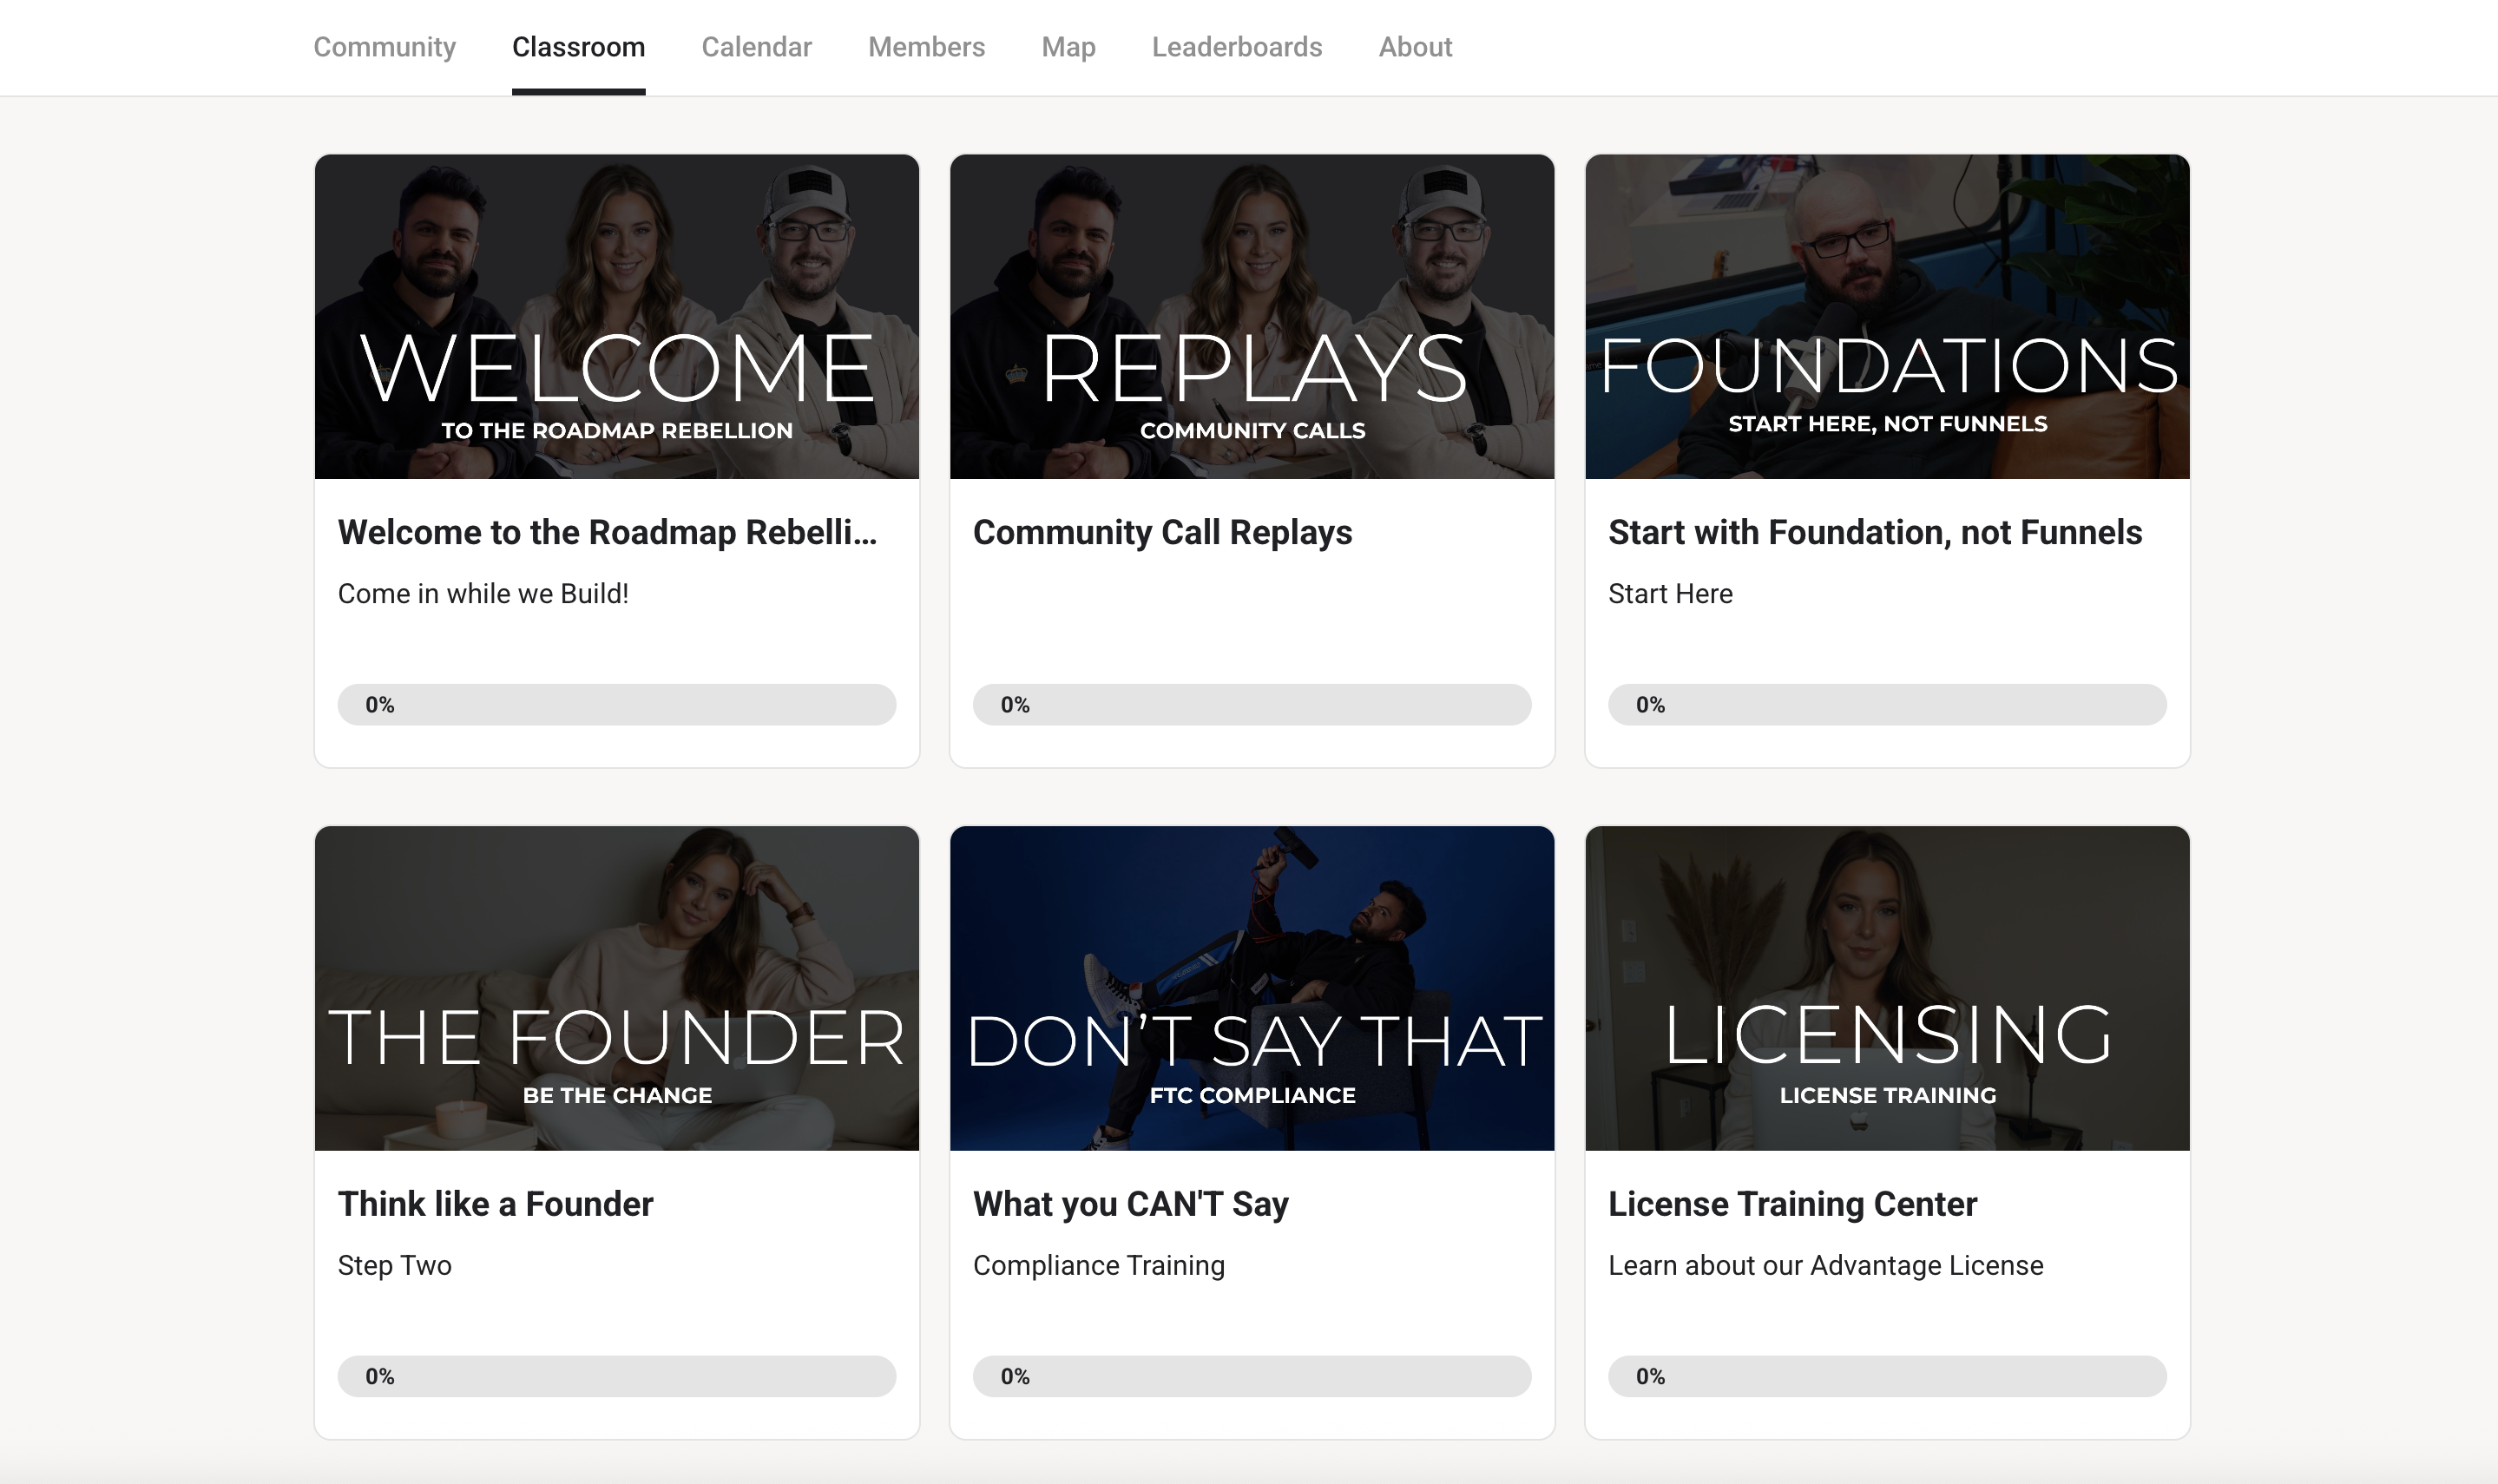Click progress bar under Welcome course
The width and height of the screenshot is (2498, 1484).
click(616, 704)
